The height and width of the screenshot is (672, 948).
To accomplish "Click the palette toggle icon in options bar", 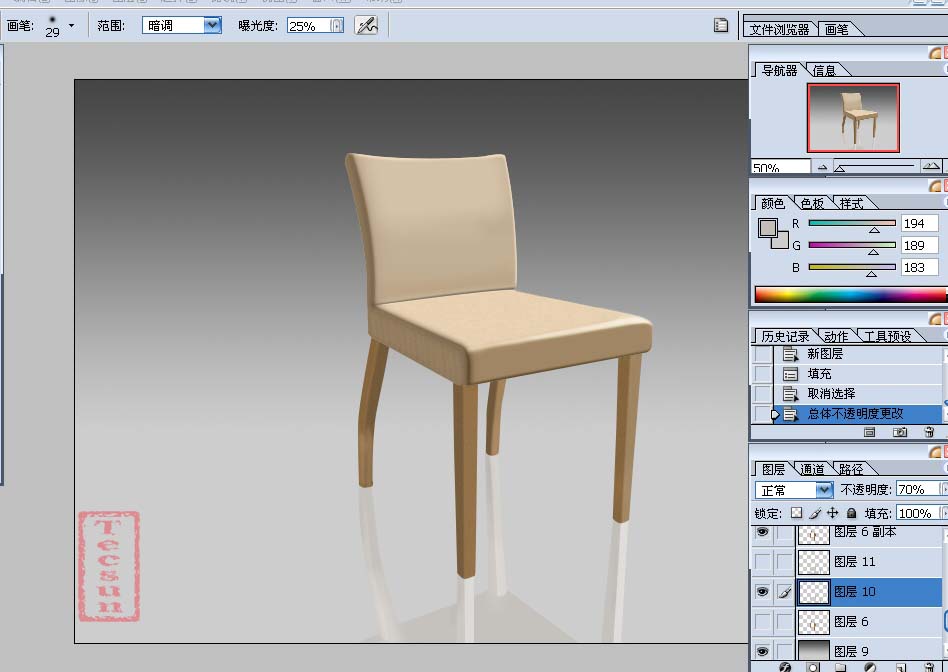I will pos(721,25).
